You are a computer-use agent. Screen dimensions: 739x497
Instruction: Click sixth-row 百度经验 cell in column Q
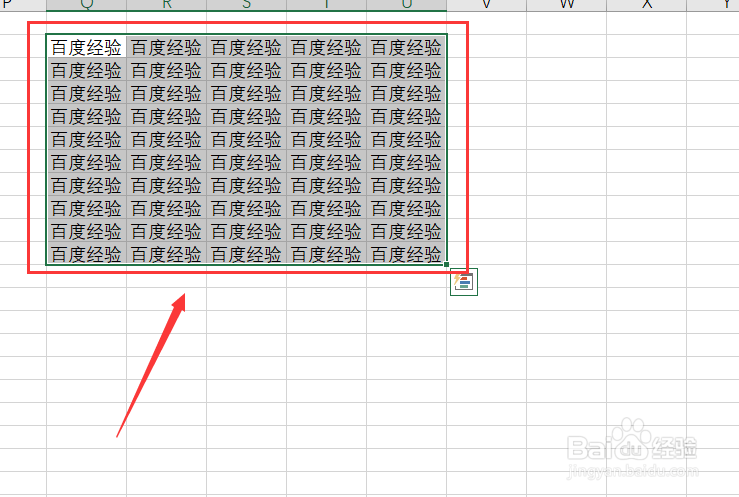coord(87,162)
